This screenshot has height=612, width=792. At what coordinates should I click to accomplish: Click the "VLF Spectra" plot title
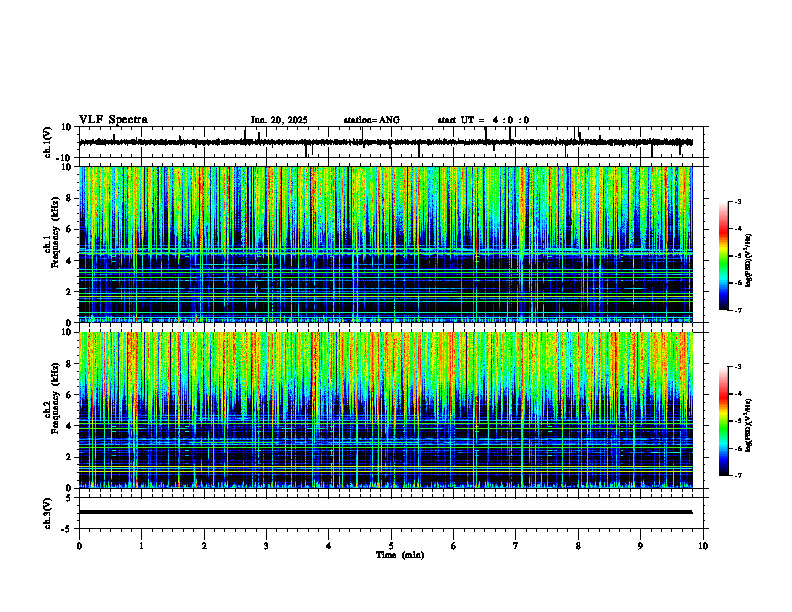(113, 120)
